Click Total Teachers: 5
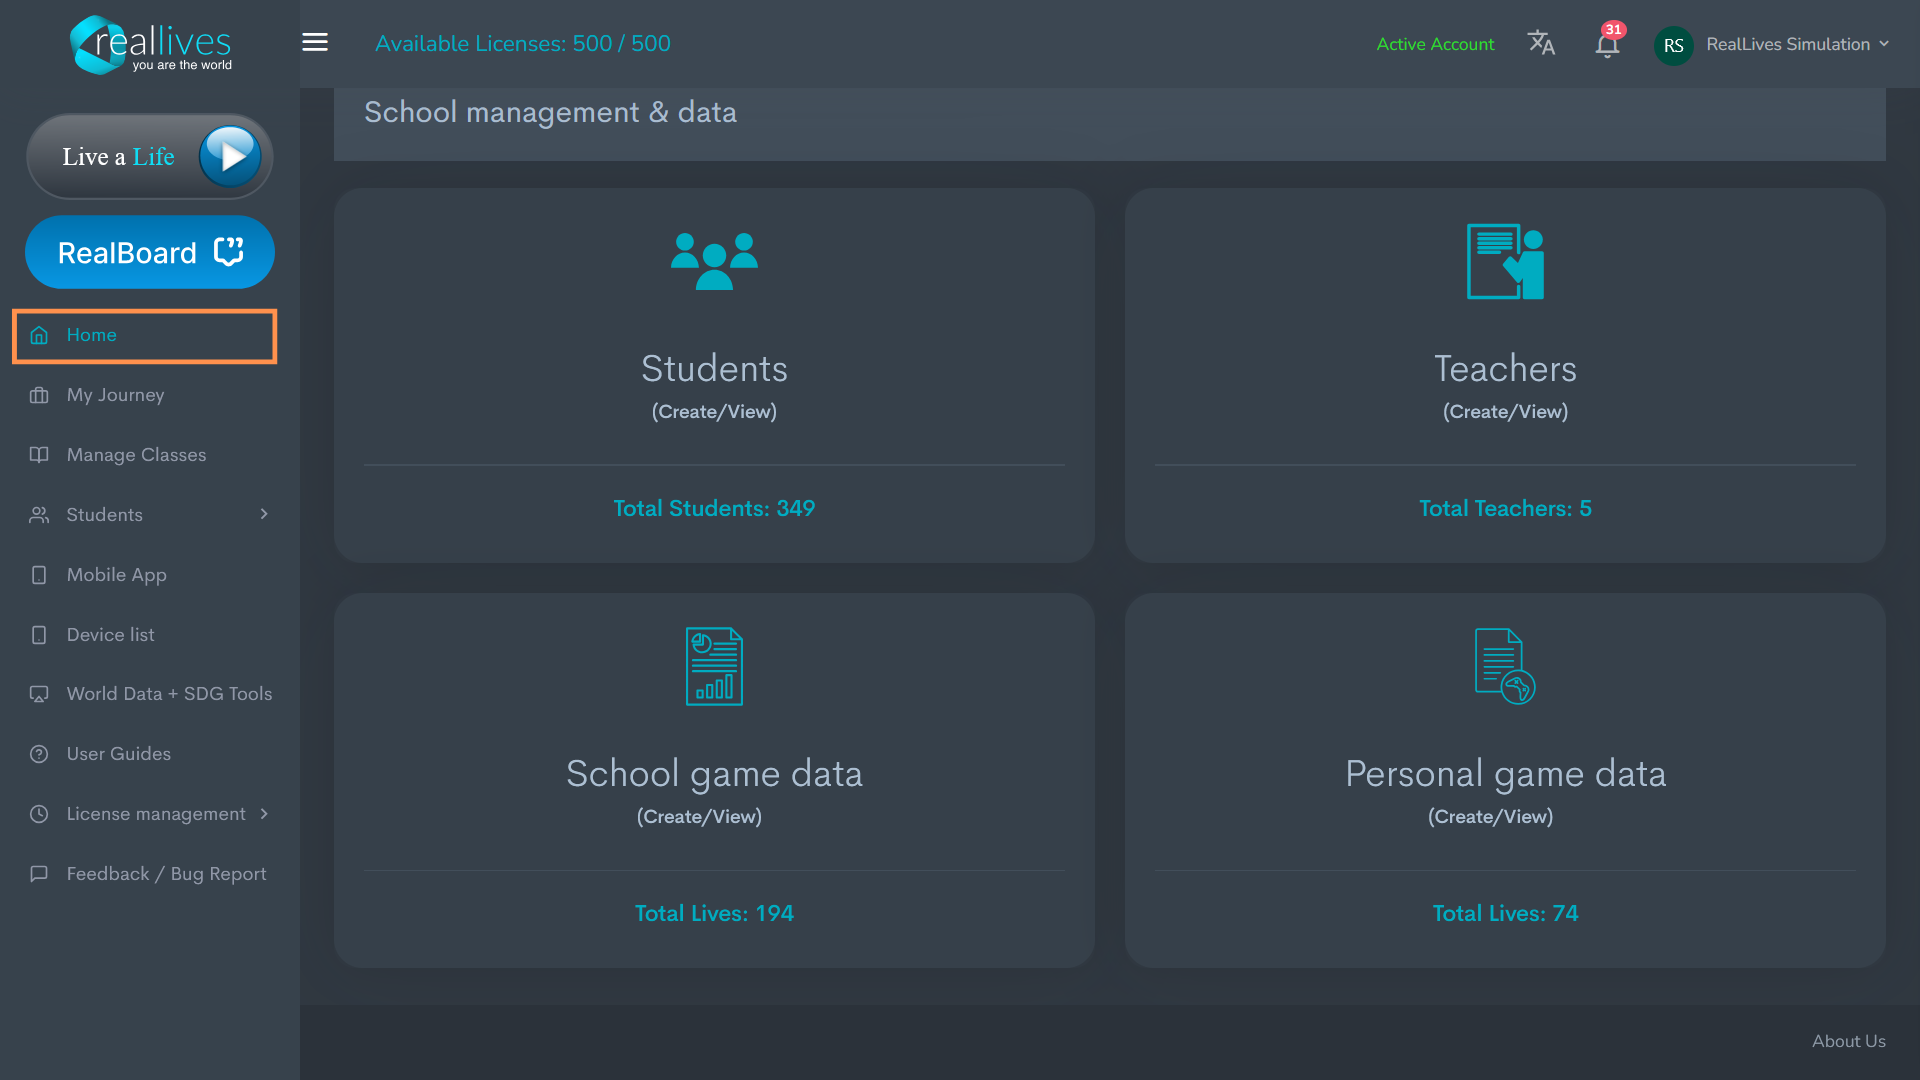Image resolution: width=1920 pixels, height=1080 pixels. click(1505, 508)
